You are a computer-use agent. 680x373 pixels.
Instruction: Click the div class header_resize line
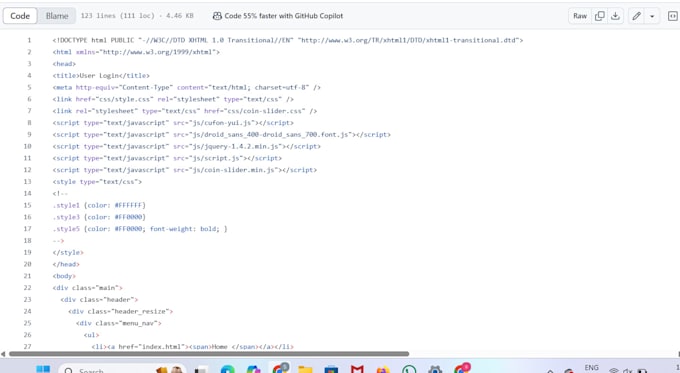(121, 311)
